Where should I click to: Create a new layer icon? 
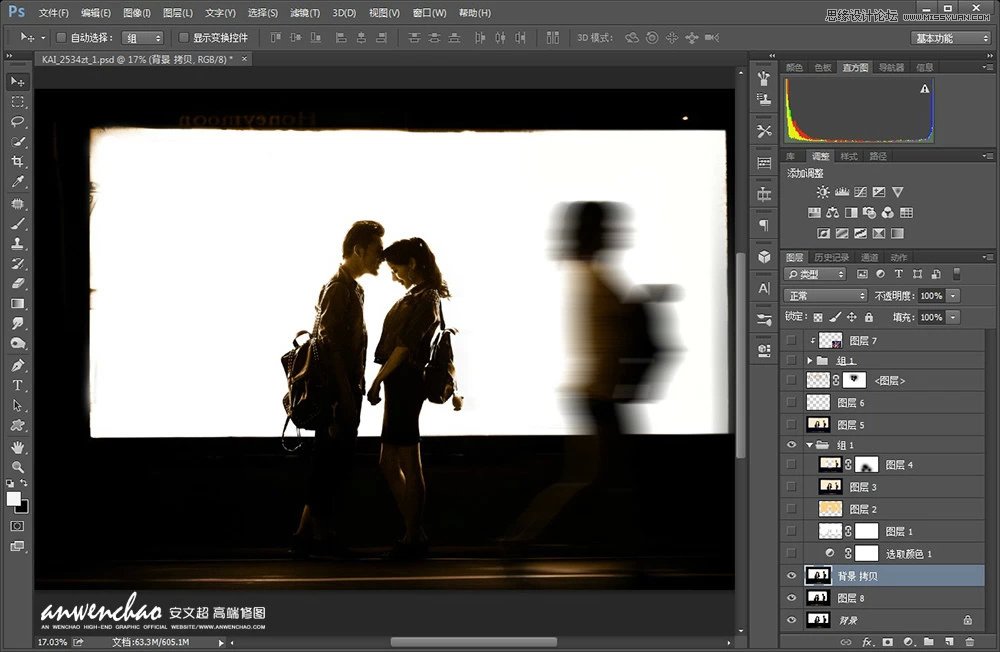pyautogui.click(x=950, y=642)
